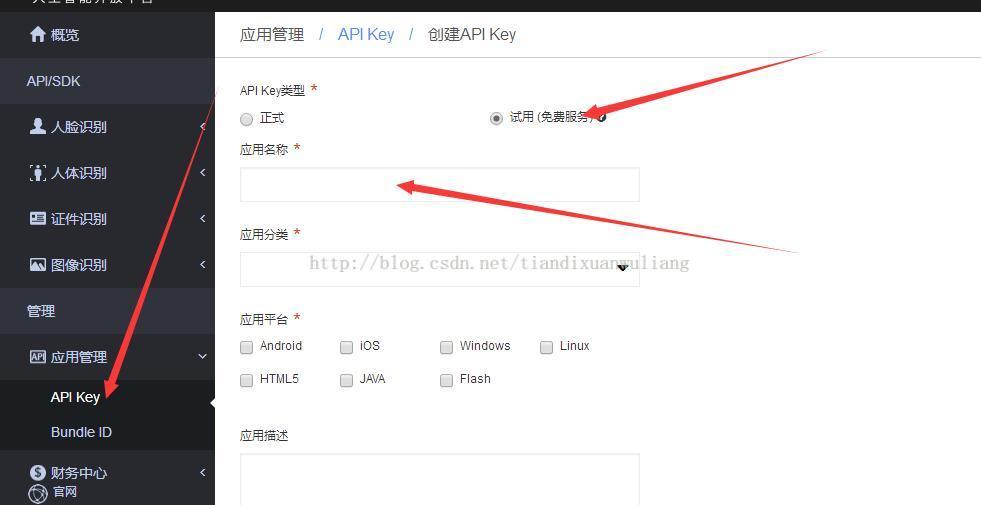Viewport: 981px width, 505px height.
Task: Click the person icon for 人脸识别
Action: click(x=38, y=126)
